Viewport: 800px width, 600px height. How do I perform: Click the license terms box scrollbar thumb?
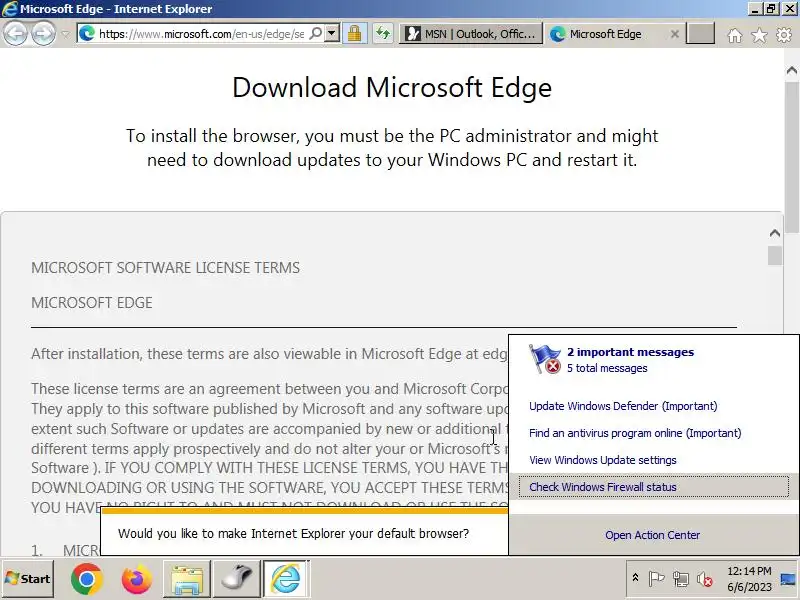(x=774, y=255)
